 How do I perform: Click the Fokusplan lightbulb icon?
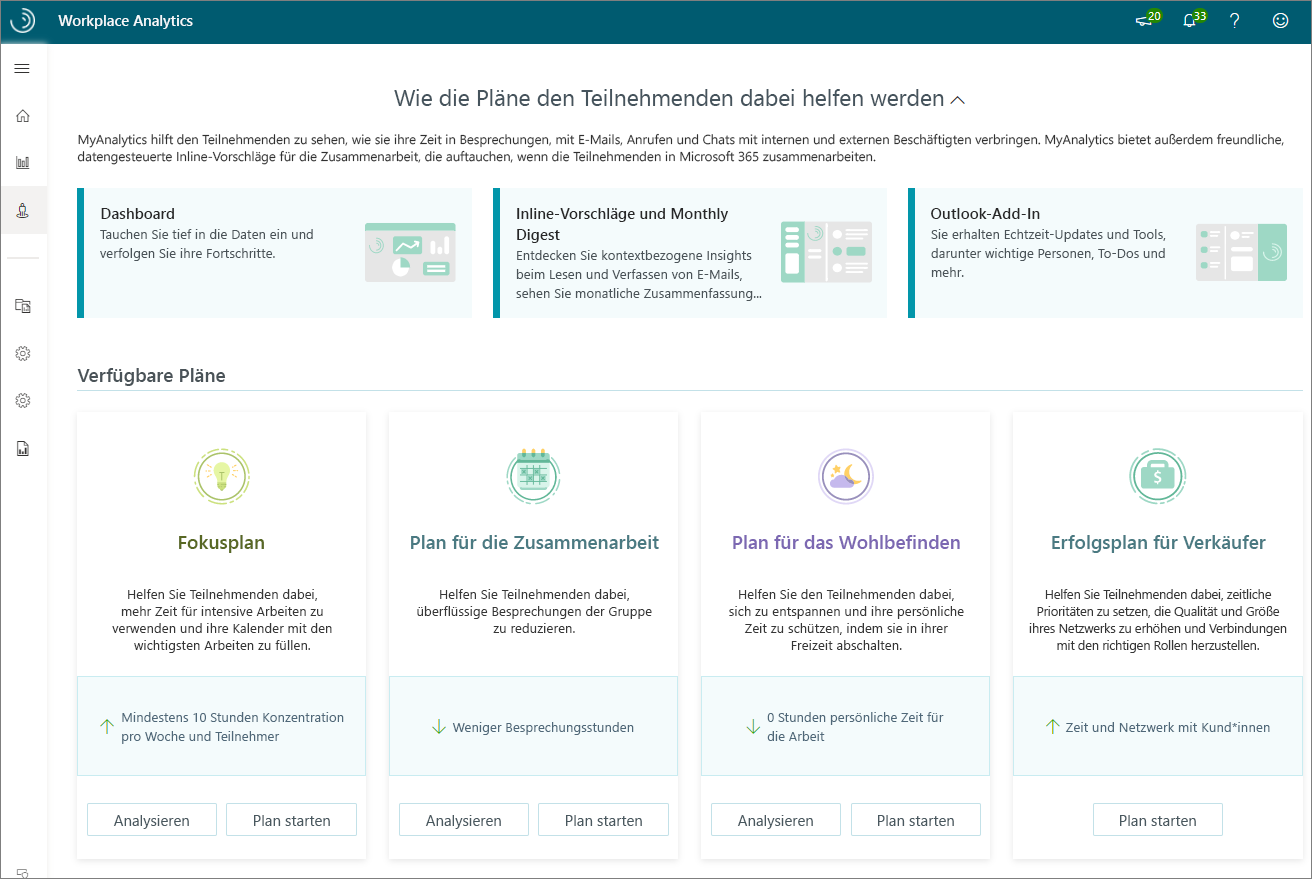[221, 476]
